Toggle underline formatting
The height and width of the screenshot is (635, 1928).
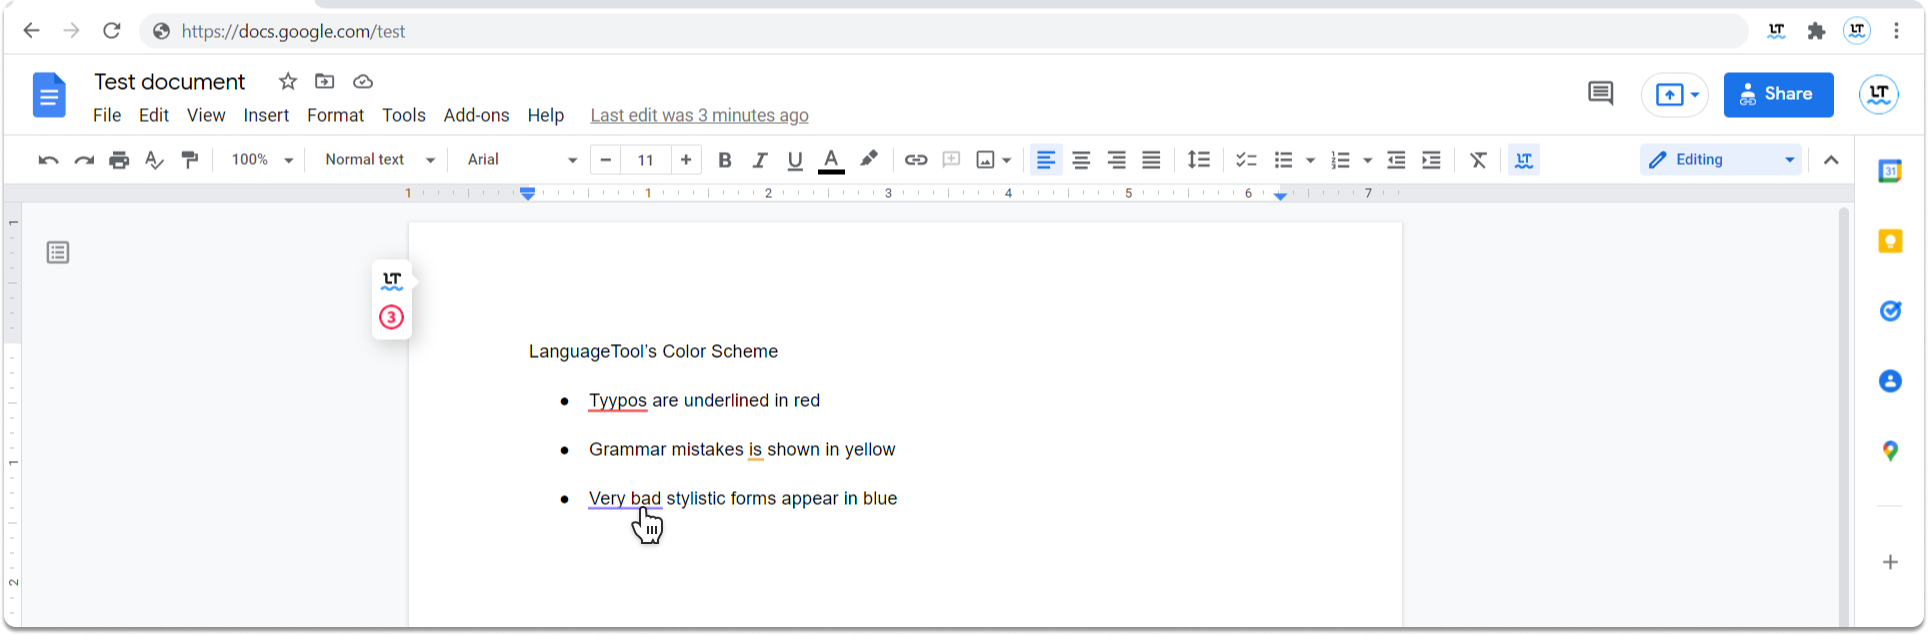(795, 160)
